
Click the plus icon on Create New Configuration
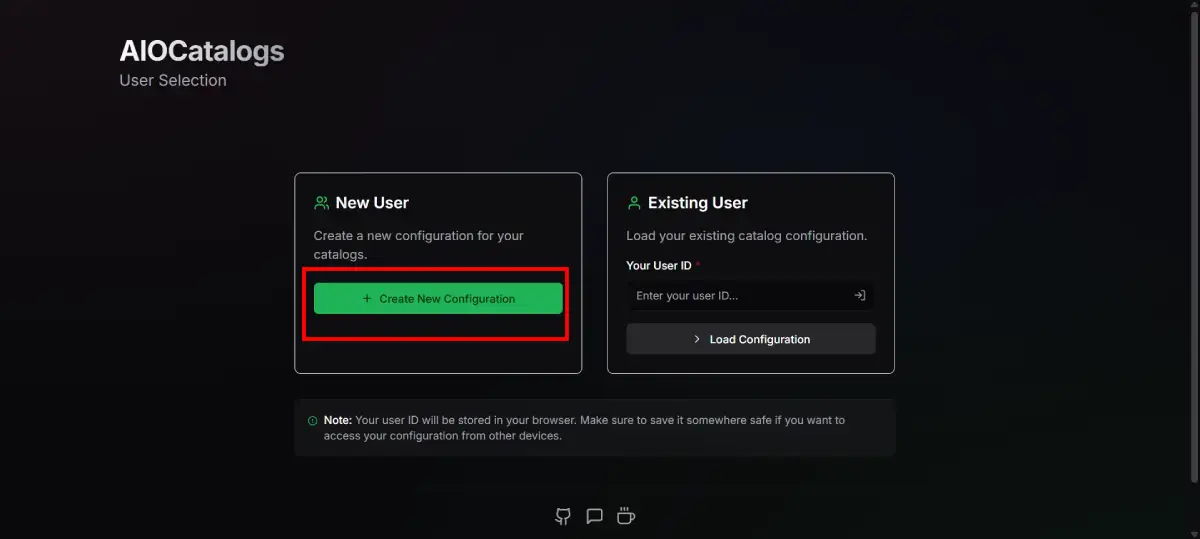(367, 298)
